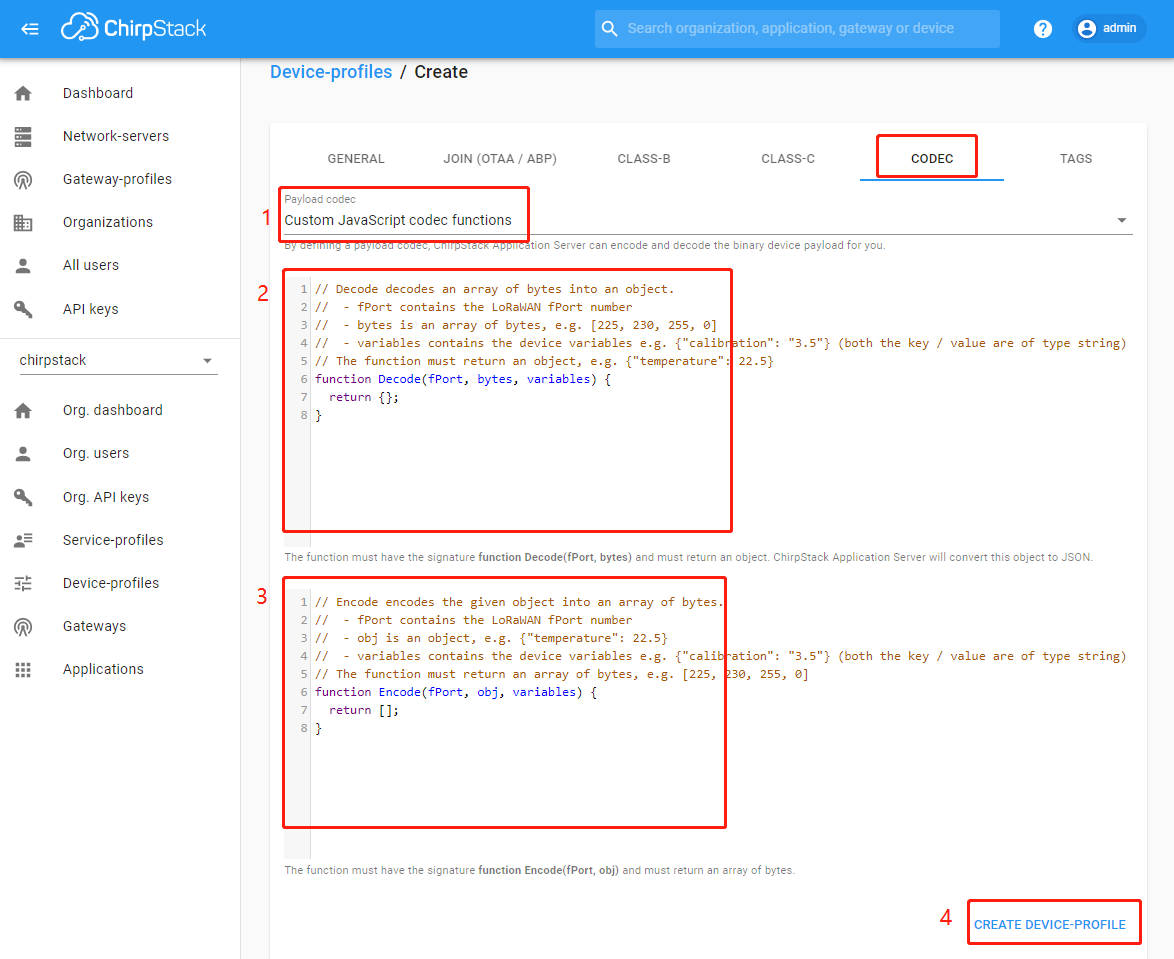Screen dimensions: 1174x959
Task: Expand the Payload codec dropdown arrow
Action: [1122, 220]
